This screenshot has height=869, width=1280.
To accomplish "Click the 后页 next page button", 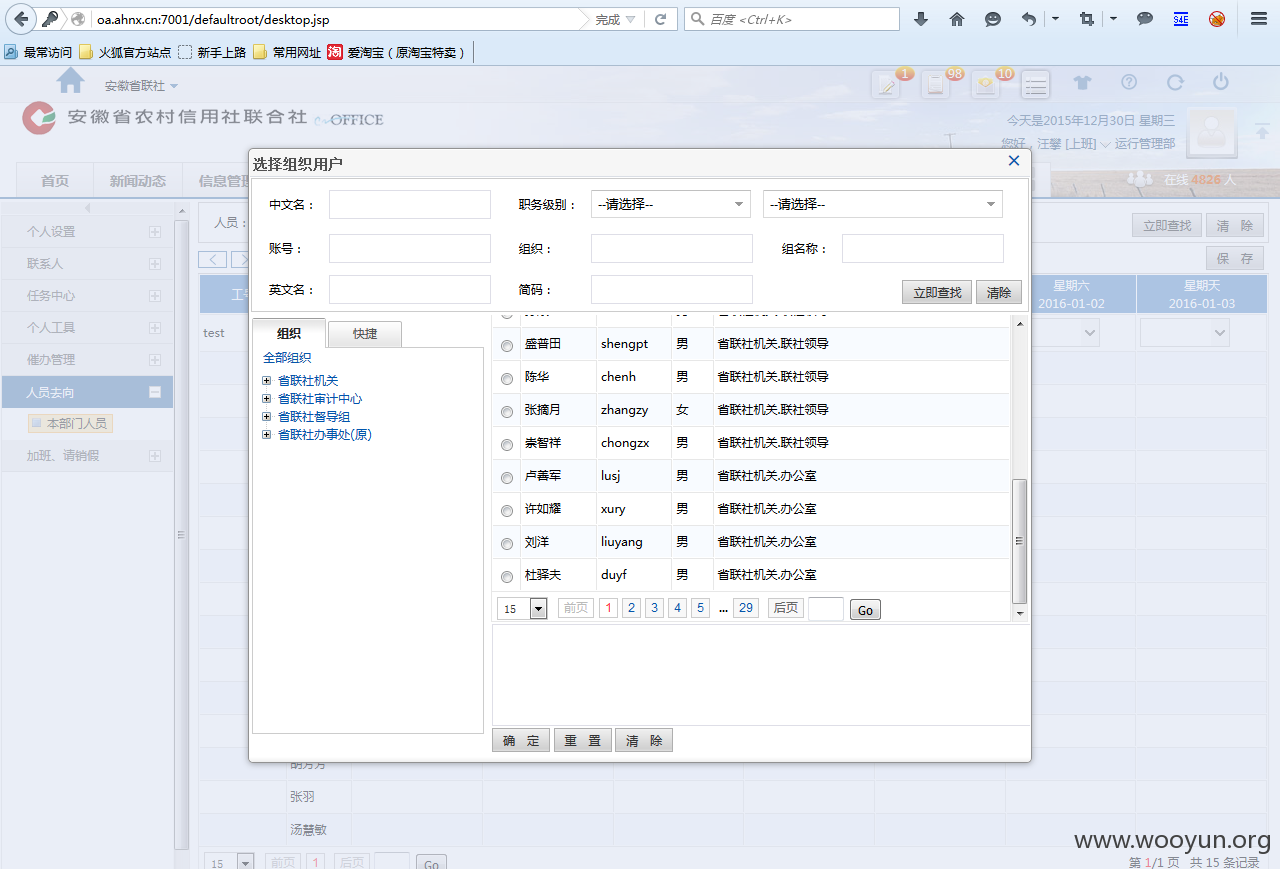I will (786, 608).
